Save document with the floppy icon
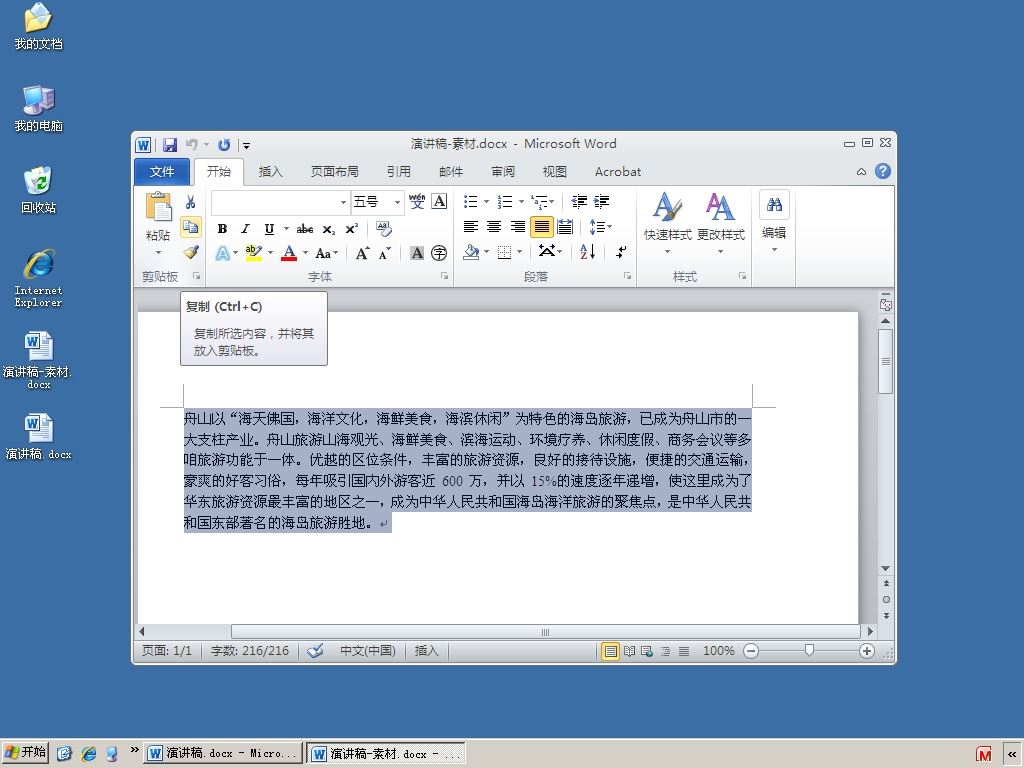 (x=170, y=144)
